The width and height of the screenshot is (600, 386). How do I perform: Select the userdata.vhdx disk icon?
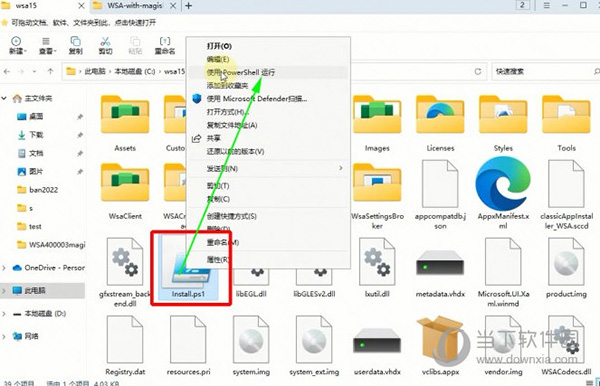pos(377,340)
